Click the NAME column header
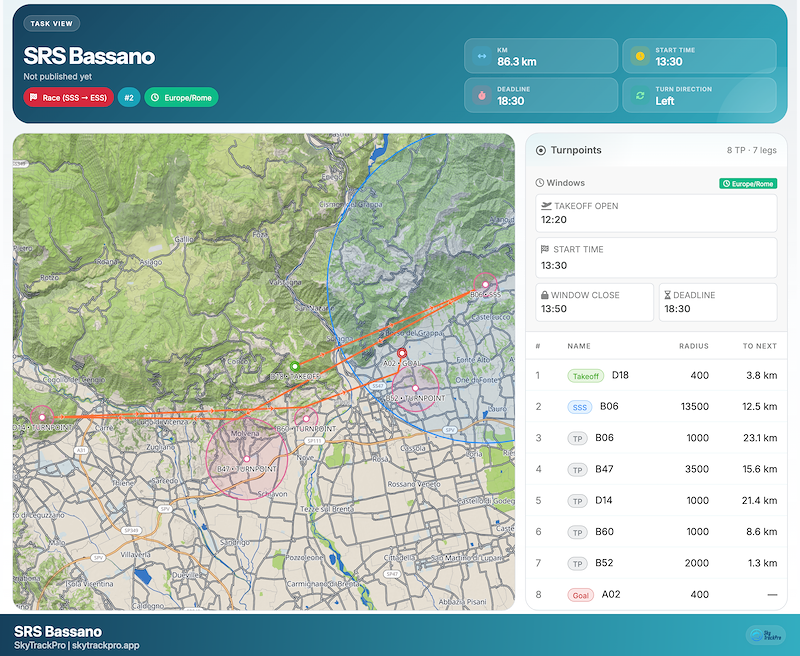The height and width of the screenshot is (656, 800). (579, 346)
